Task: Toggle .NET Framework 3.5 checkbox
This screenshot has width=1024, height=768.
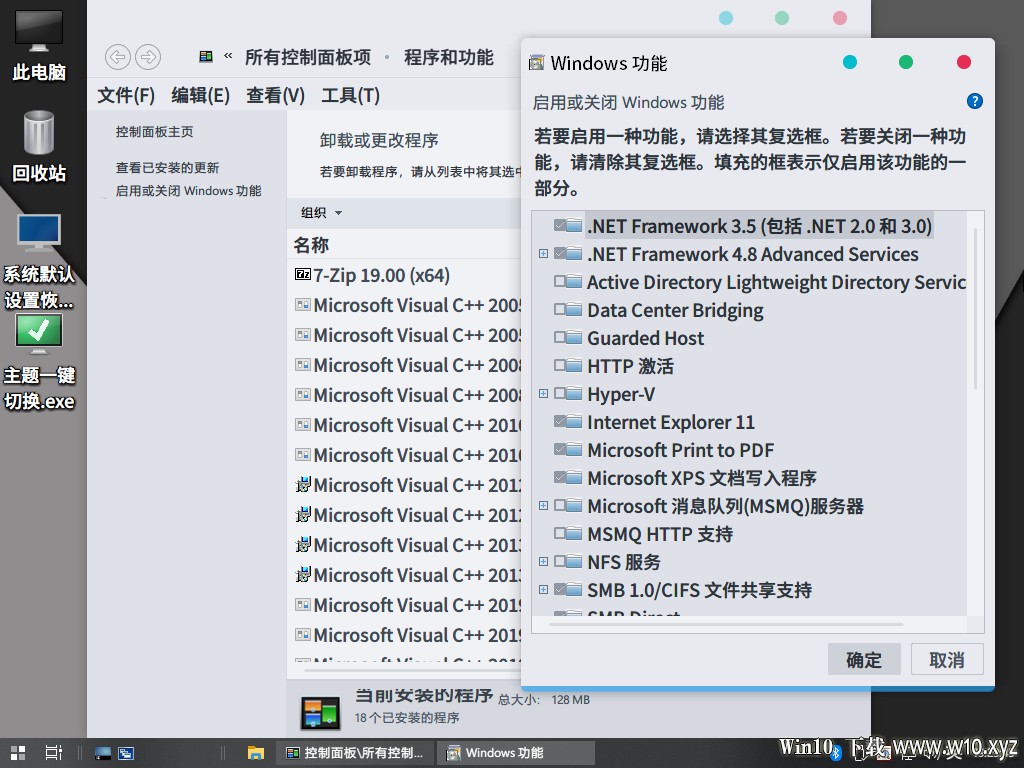Action: [560, 225]
